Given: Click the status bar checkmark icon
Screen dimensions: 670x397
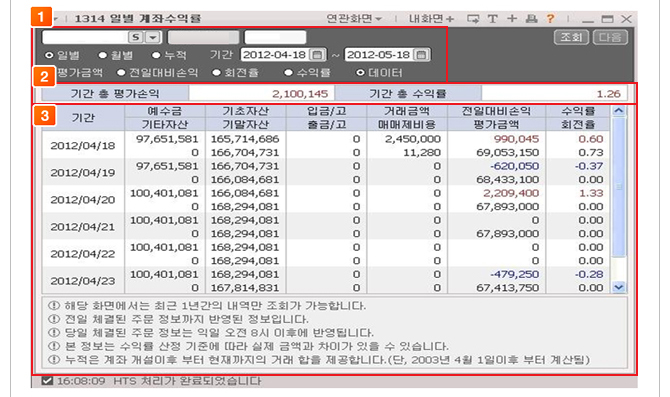Looking at the screenshot, I should pos(47,380).
